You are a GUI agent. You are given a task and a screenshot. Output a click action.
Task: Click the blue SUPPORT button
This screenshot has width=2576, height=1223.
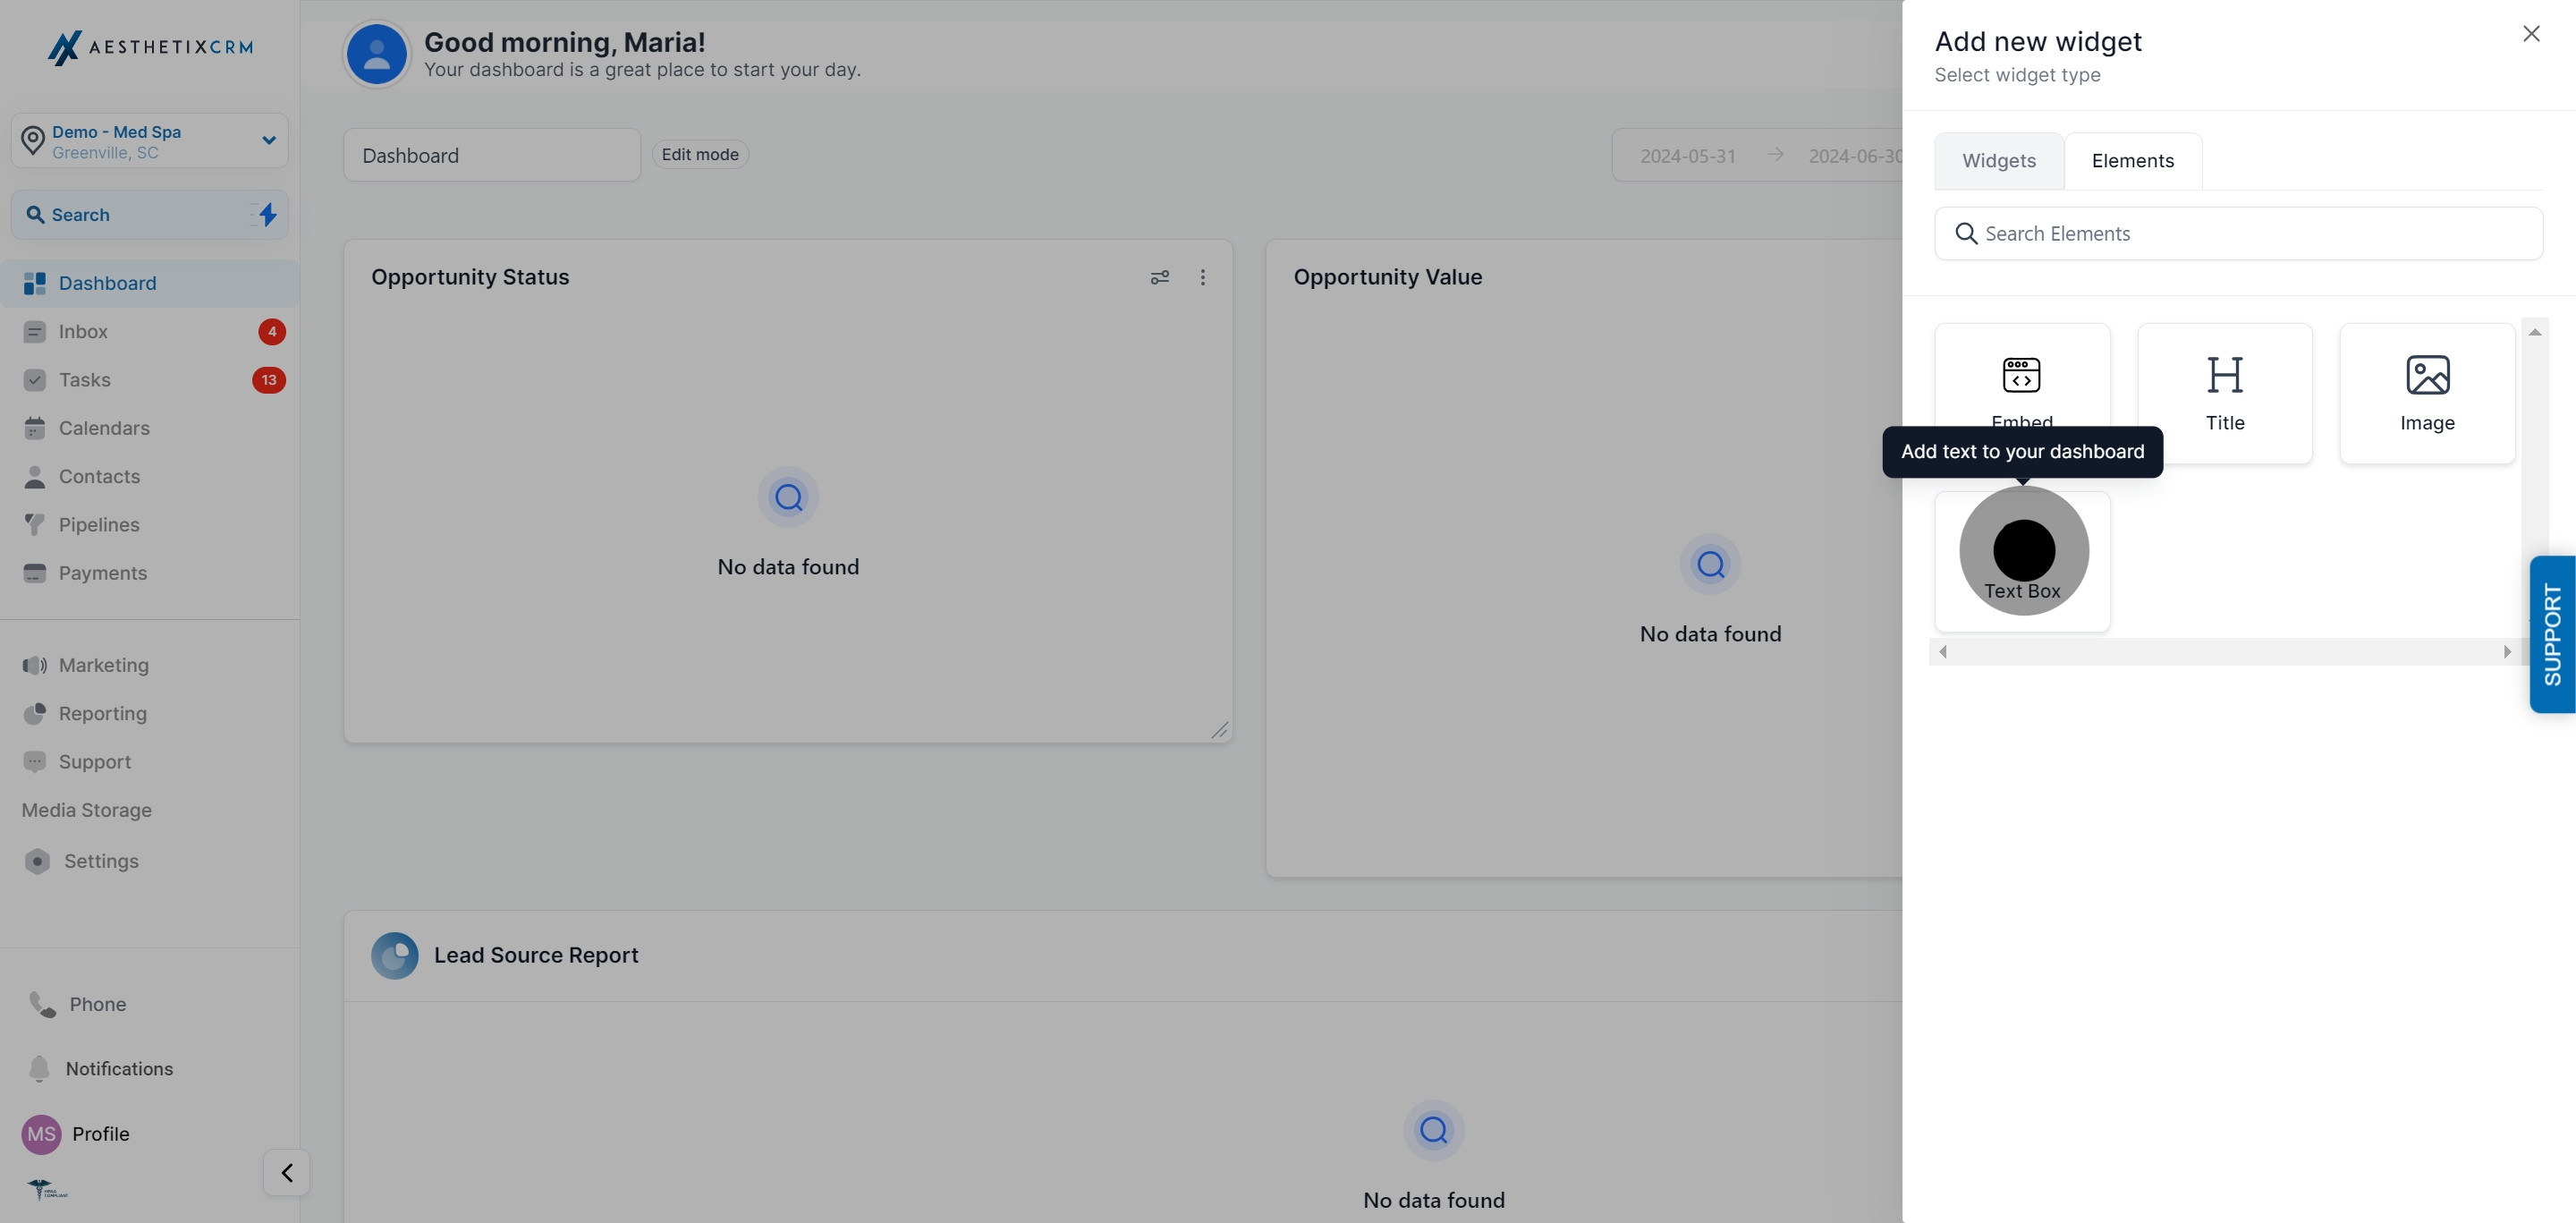click(2552, 634)
